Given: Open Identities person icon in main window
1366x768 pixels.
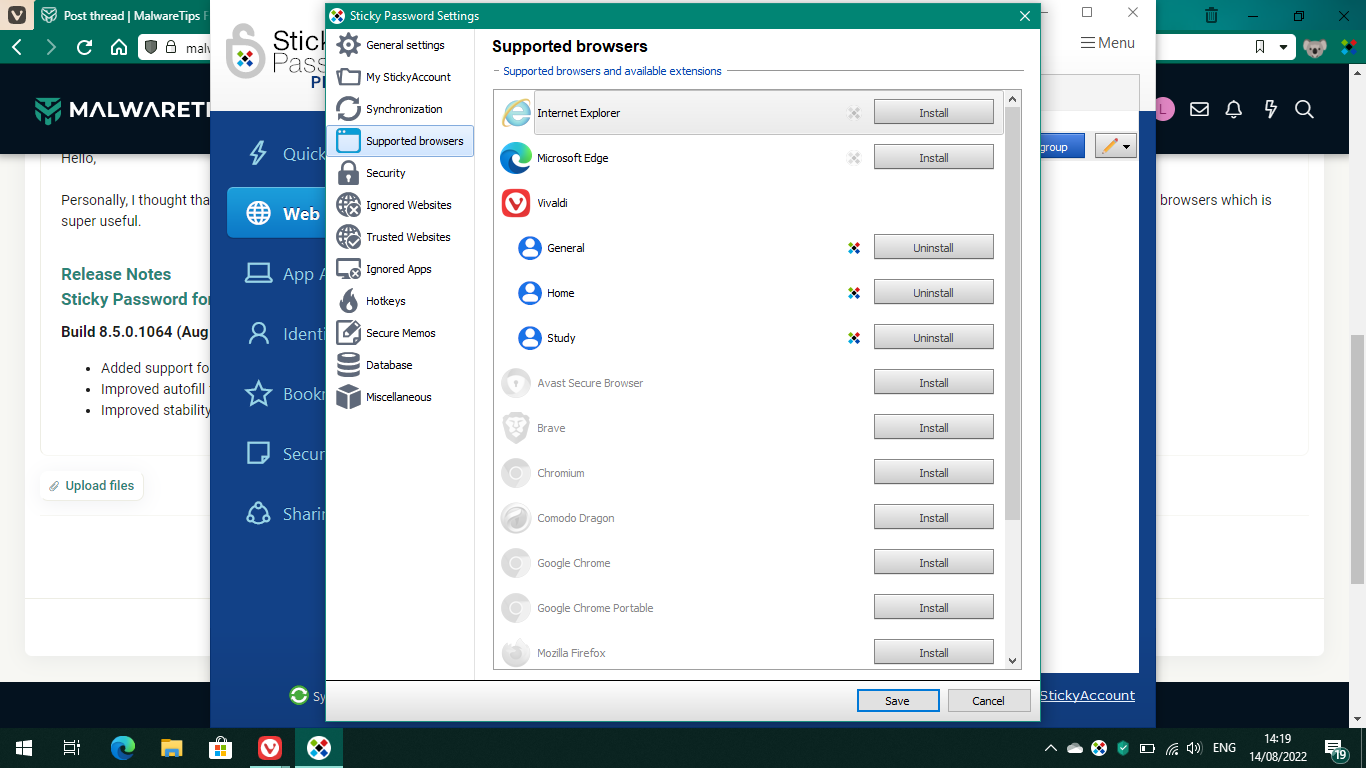Looking at the screenshot, I should pos(258,333).
